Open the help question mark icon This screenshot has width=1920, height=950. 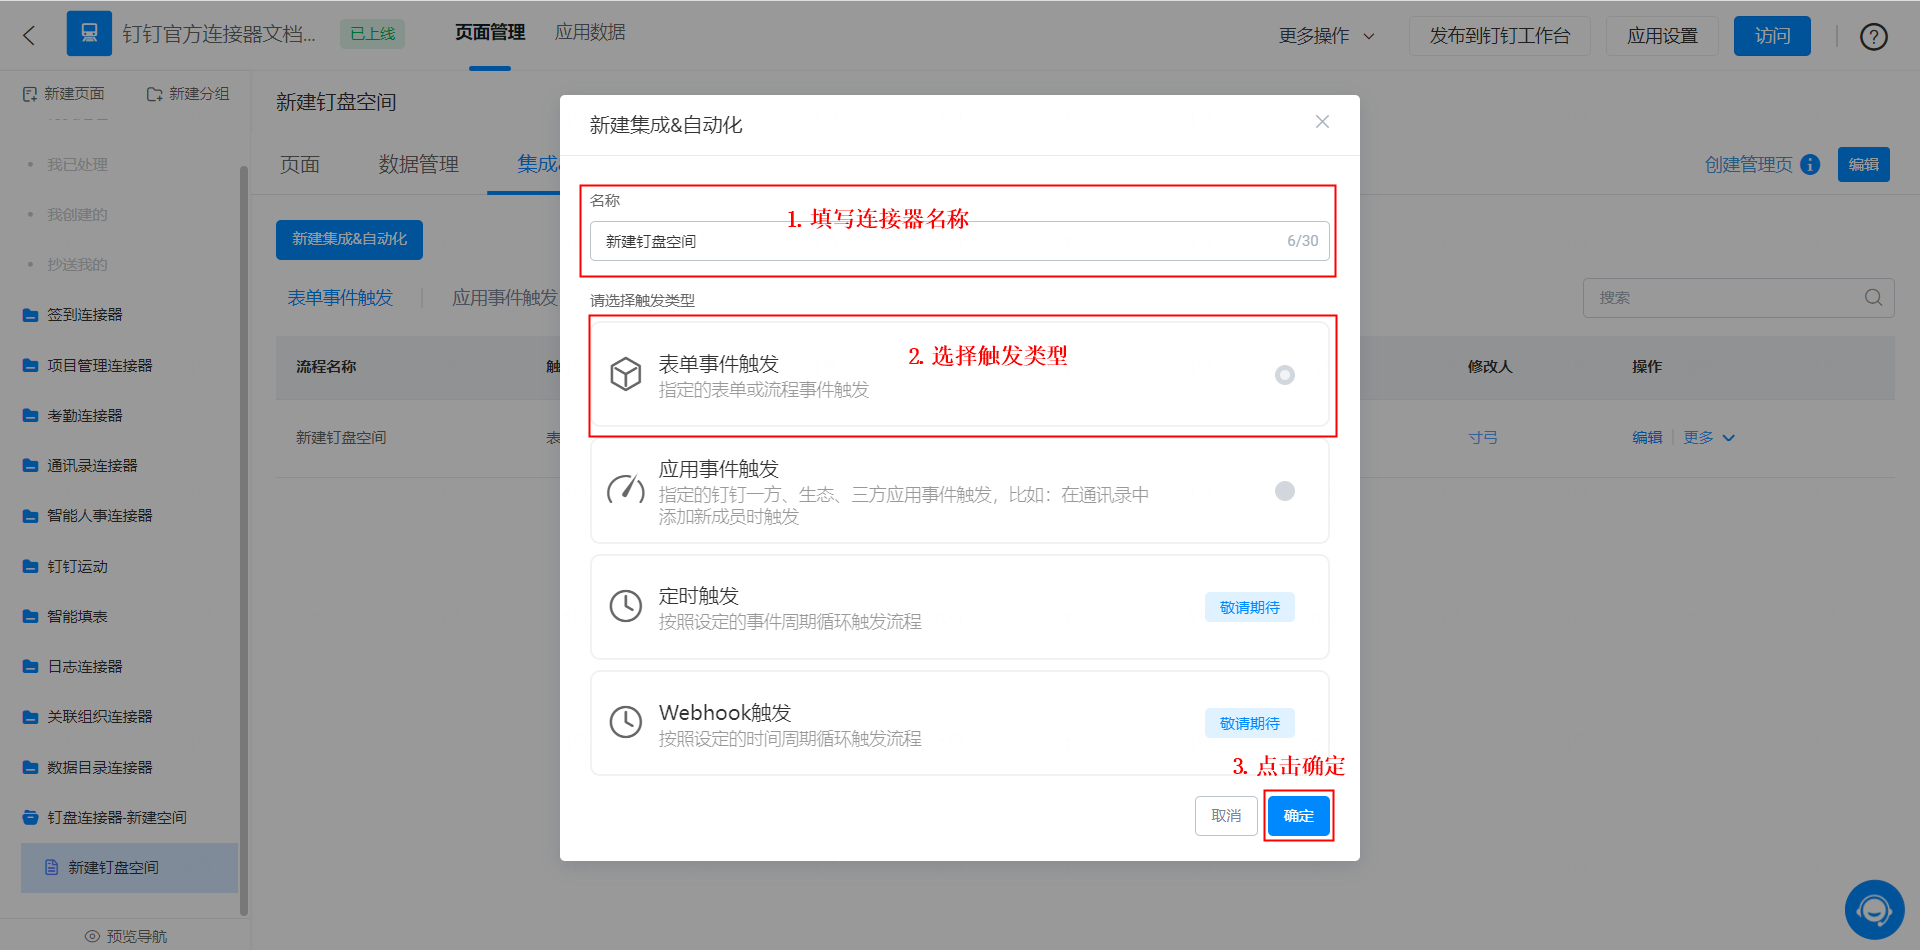pyautogui.click(x=1873, y=36)
